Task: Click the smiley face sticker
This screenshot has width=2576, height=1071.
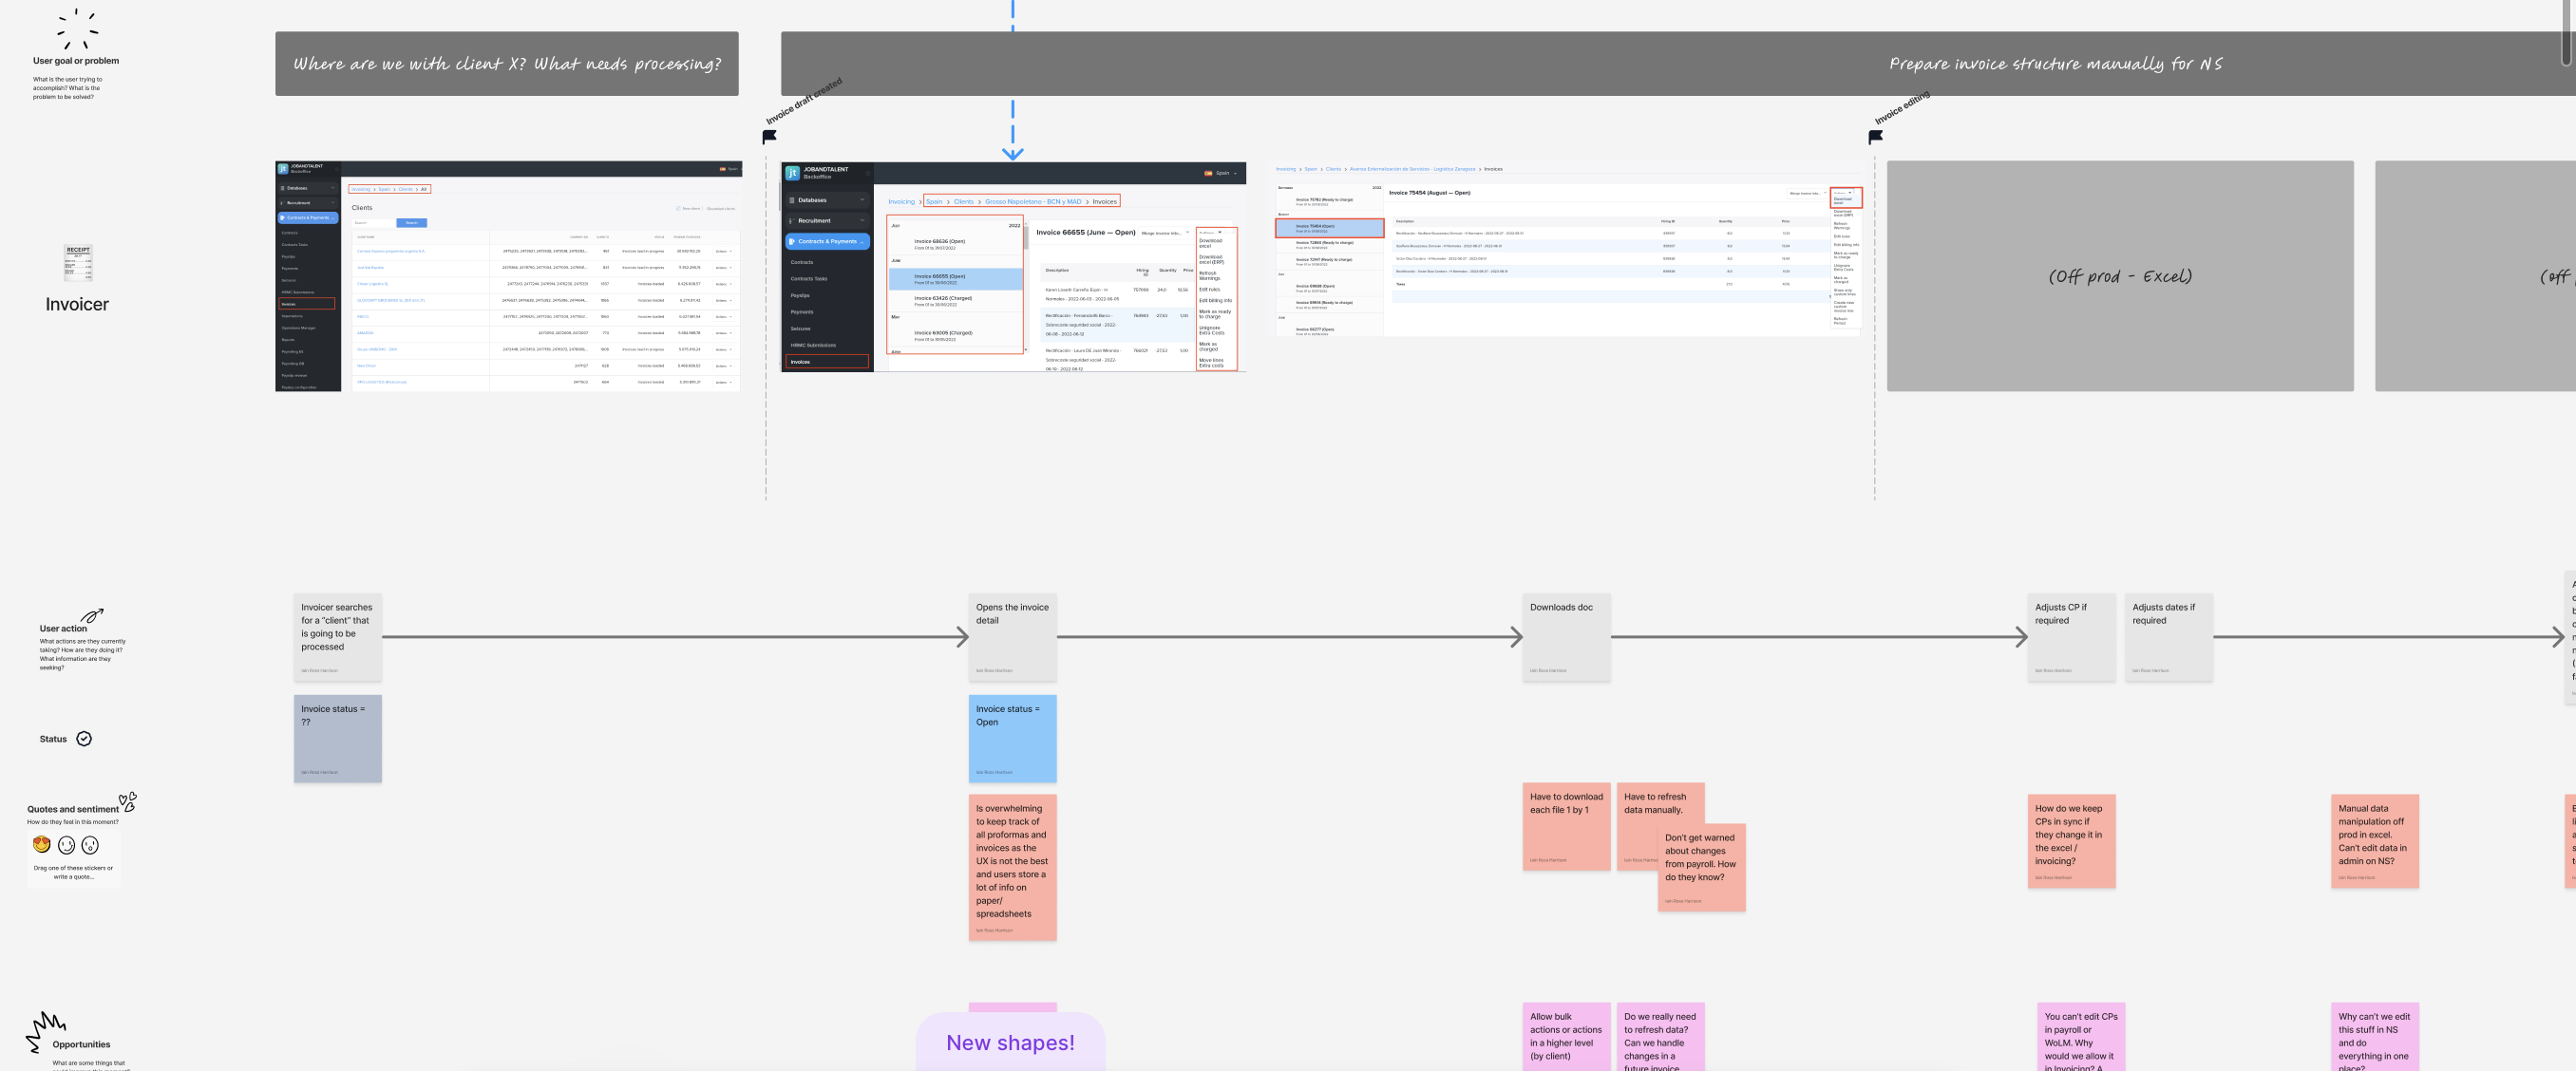Action: point(66,845)
